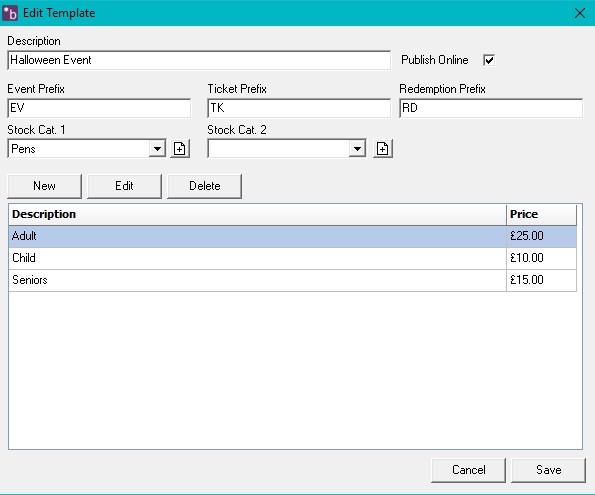Add new category beside Stock Cat. 1
Image resolution: width=595 pixels, height=495 pixels.
click(179, 149)
